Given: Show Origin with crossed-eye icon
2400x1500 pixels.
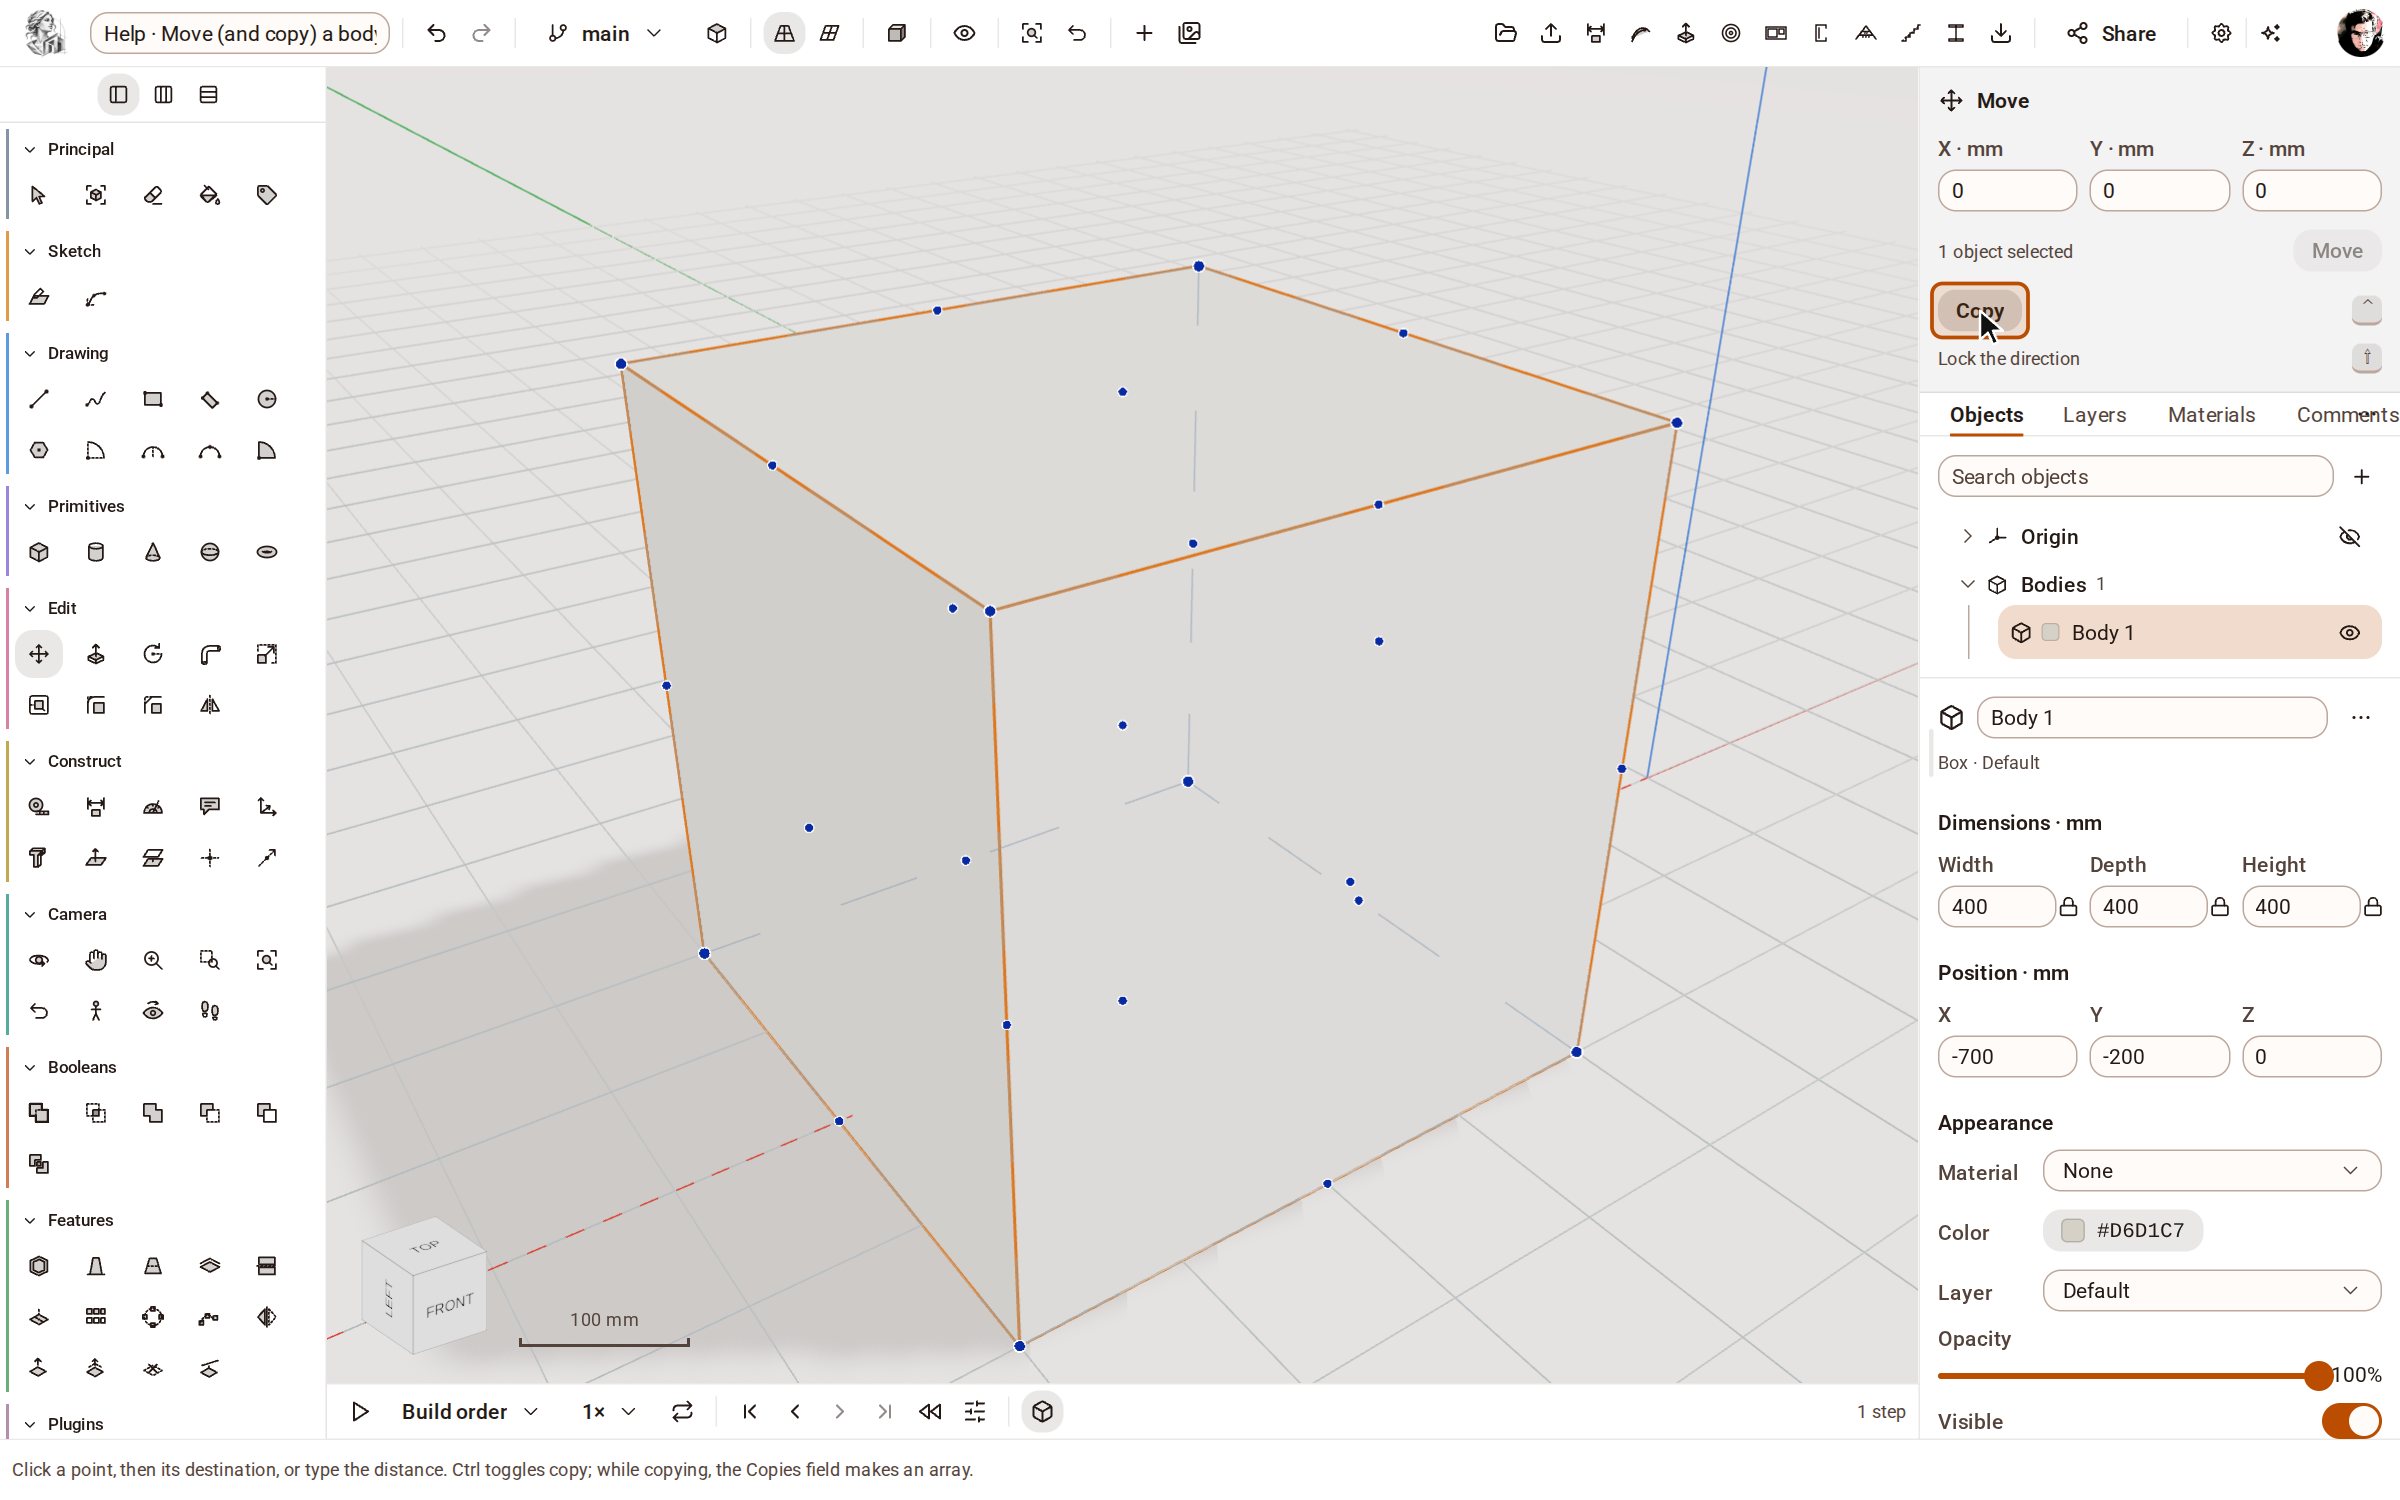Looking at the screenshot, I should coord(2350,536).
